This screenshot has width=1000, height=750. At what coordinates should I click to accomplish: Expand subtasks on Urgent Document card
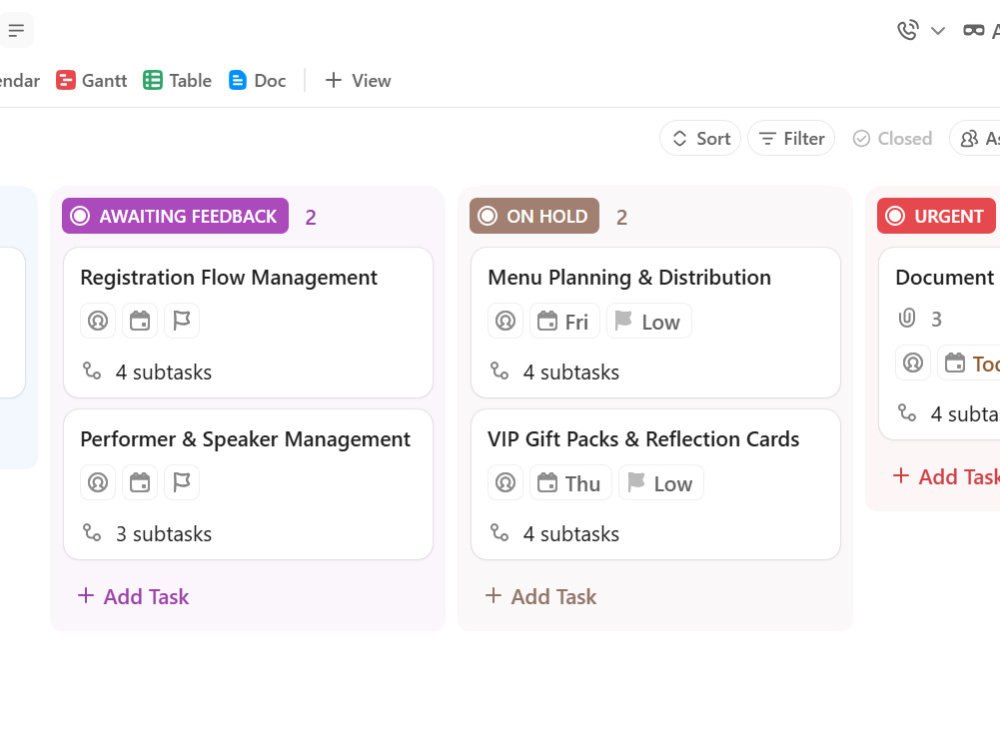(948, 414)
